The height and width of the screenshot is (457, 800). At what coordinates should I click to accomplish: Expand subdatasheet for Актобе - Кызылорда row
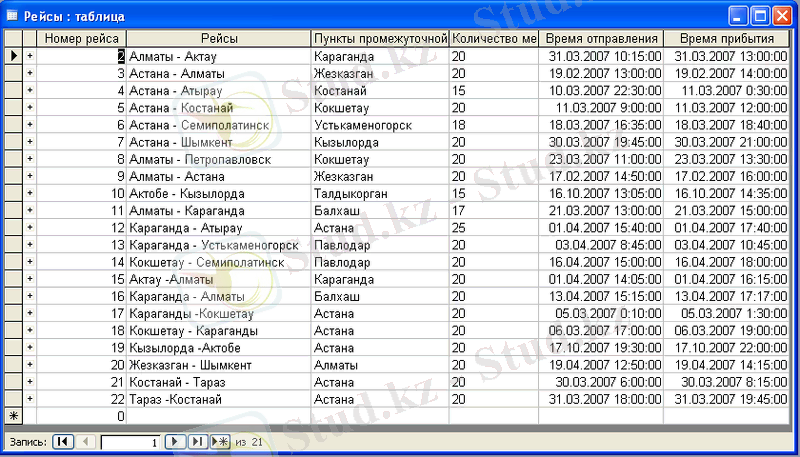[30, 193]
